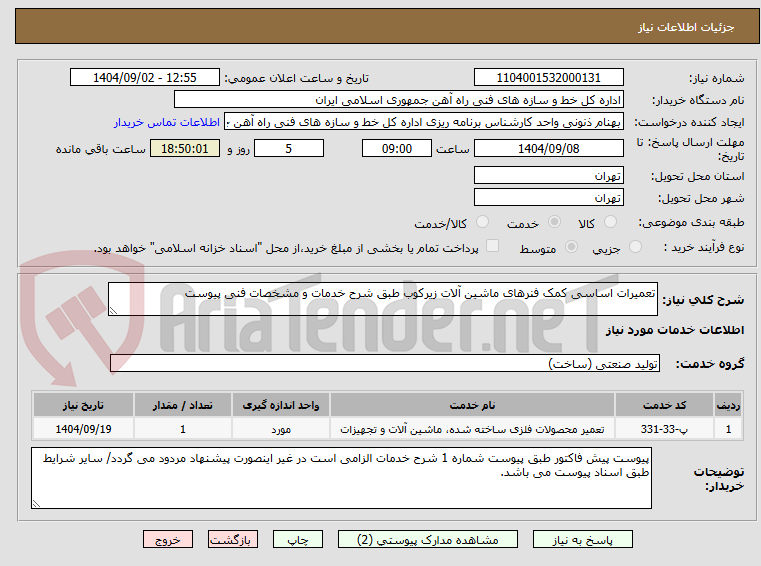
Task: Click the buyer notes text area
Action: 341,478
